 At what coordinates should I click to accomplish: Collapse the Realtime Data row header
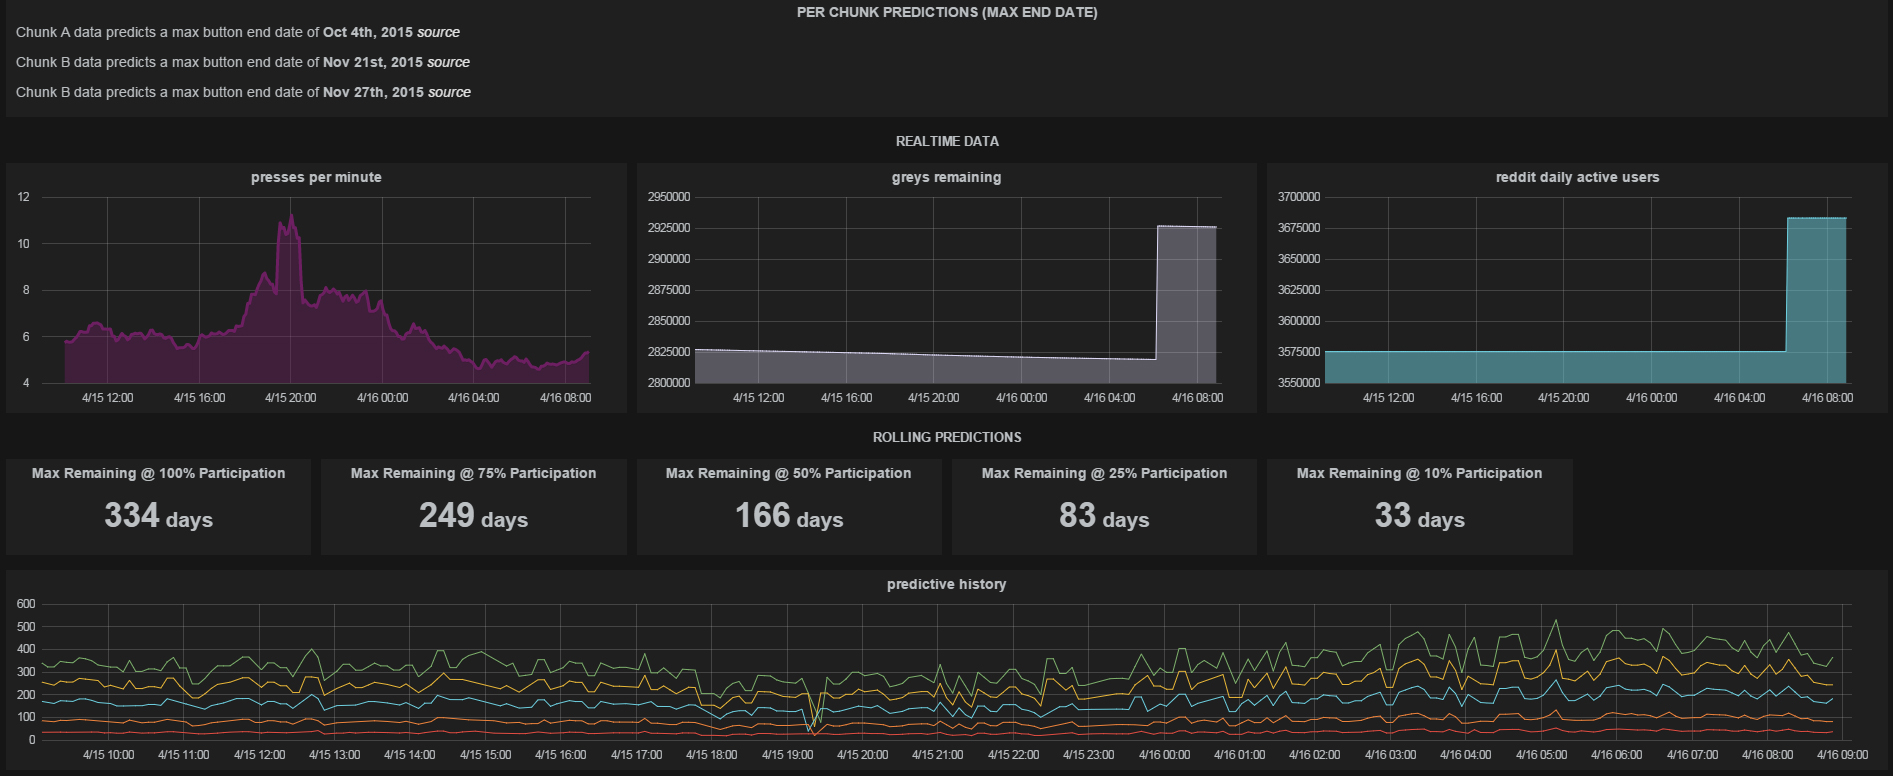pyautogui.click(x=946, y=141)
